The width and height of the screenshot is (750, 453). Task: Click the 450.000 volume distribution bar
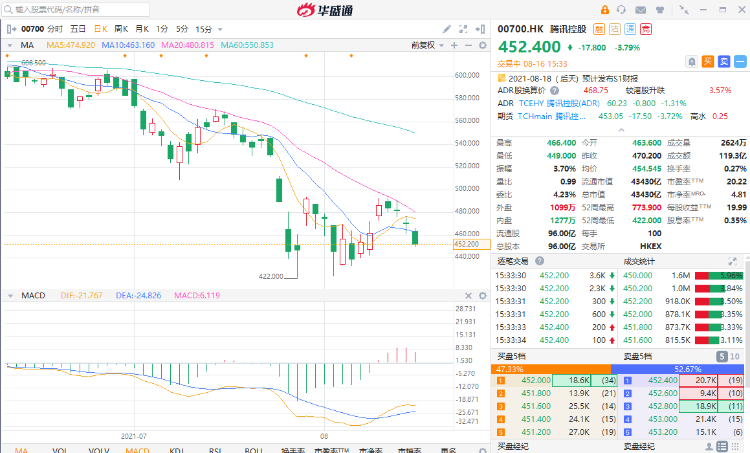point(719,276)
